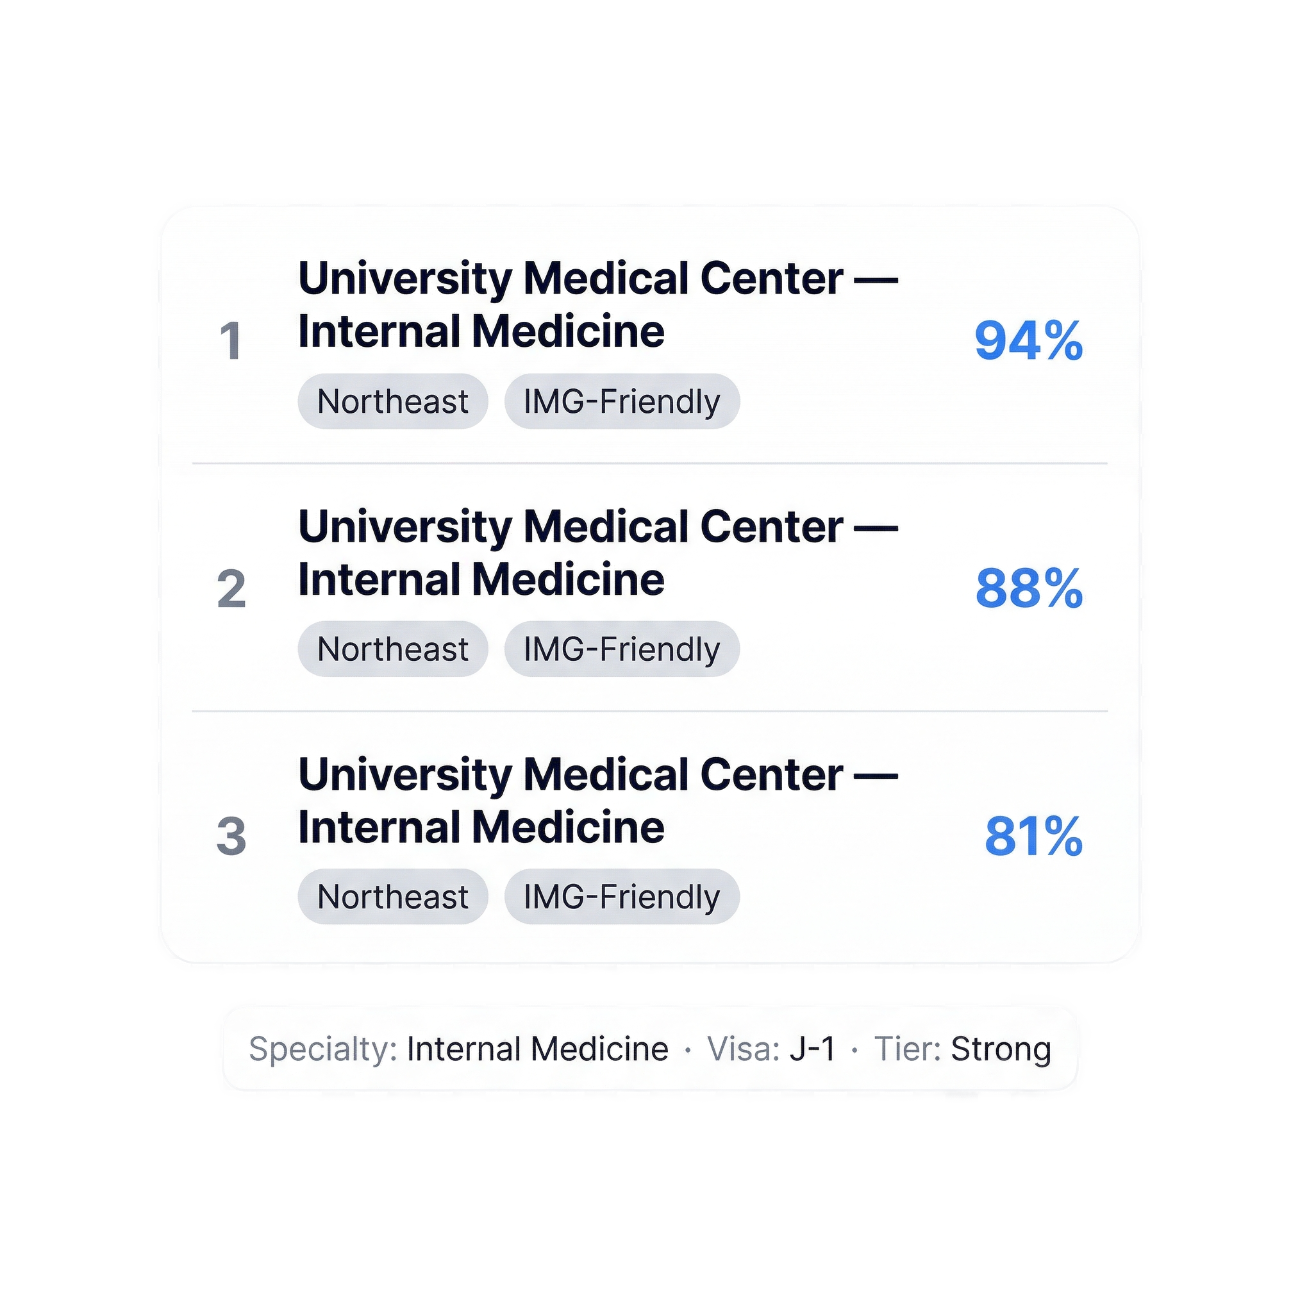Change the J-1 visa filter value
The height and width of the screenshot is (1300, 1300).
[x=812, y=1049]
